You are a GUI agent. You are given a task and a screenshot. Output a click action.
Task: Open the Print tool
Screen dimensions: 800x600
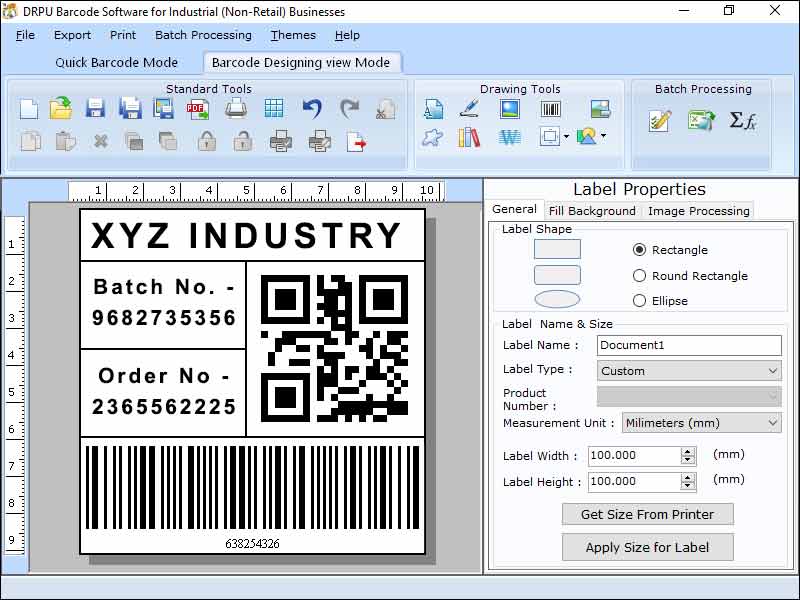(236, 108)
